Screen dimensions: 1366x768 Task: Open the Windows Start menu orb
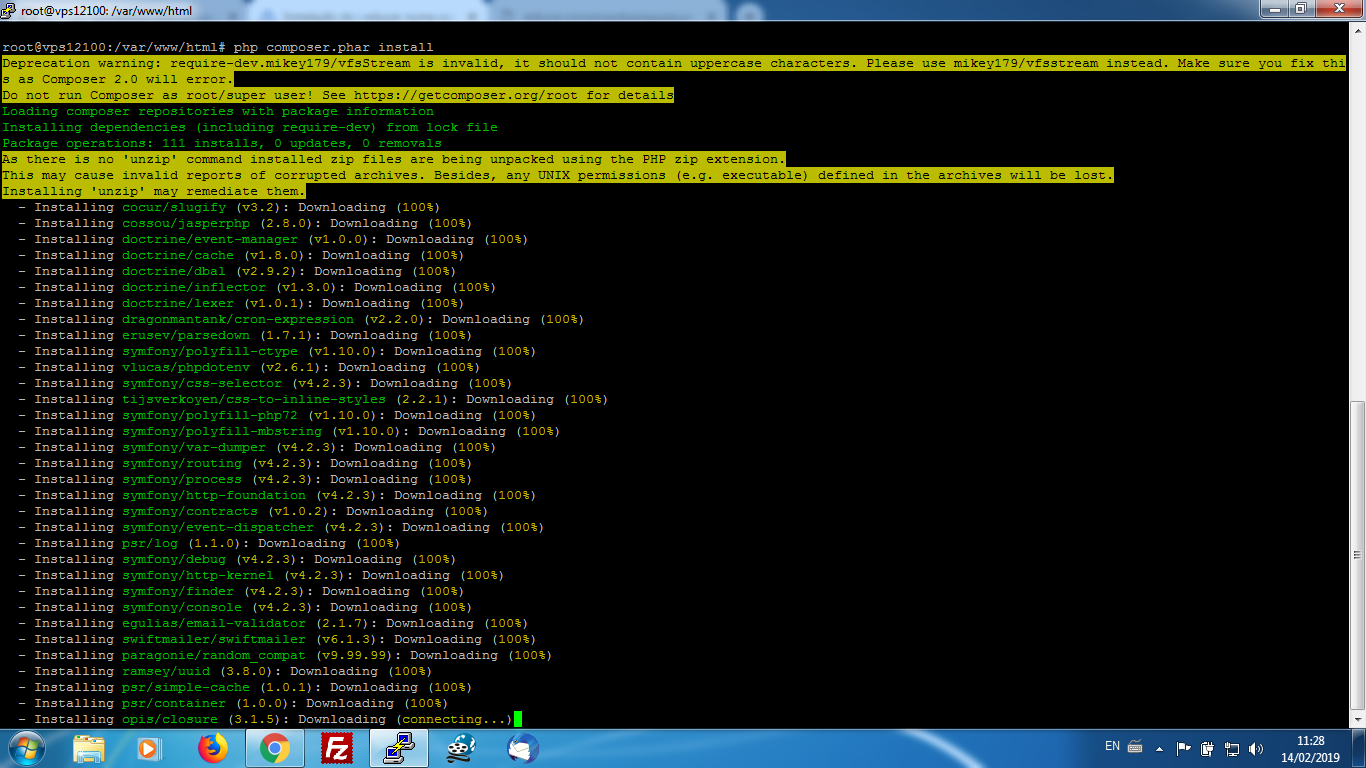27,747
